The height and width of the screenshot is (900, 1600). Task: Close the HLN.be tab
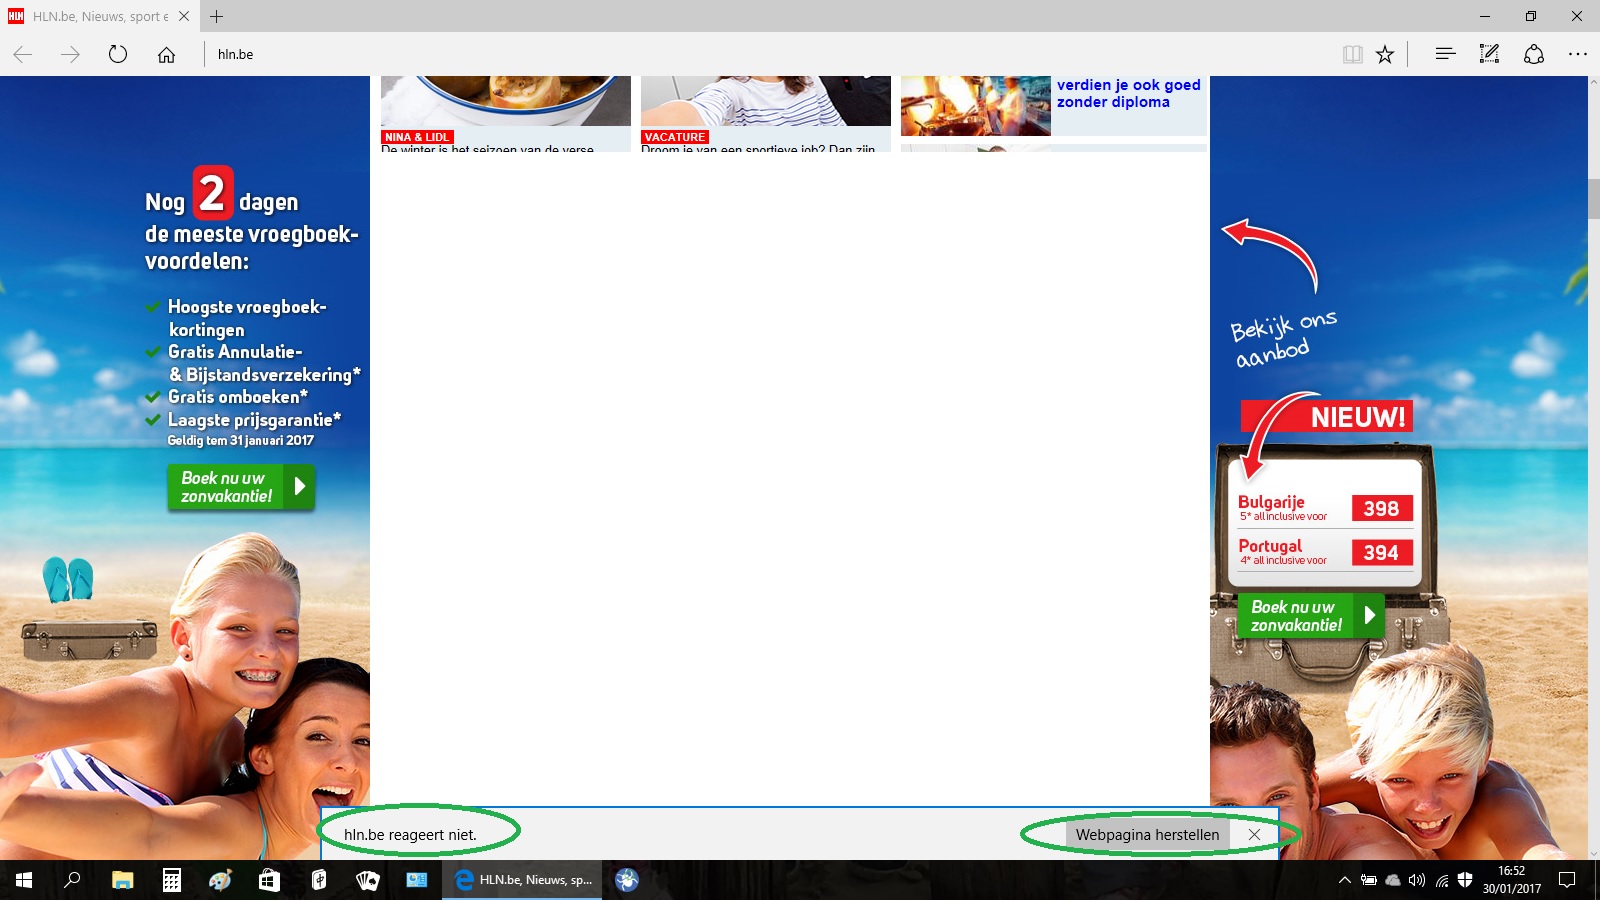pos(184,16)
